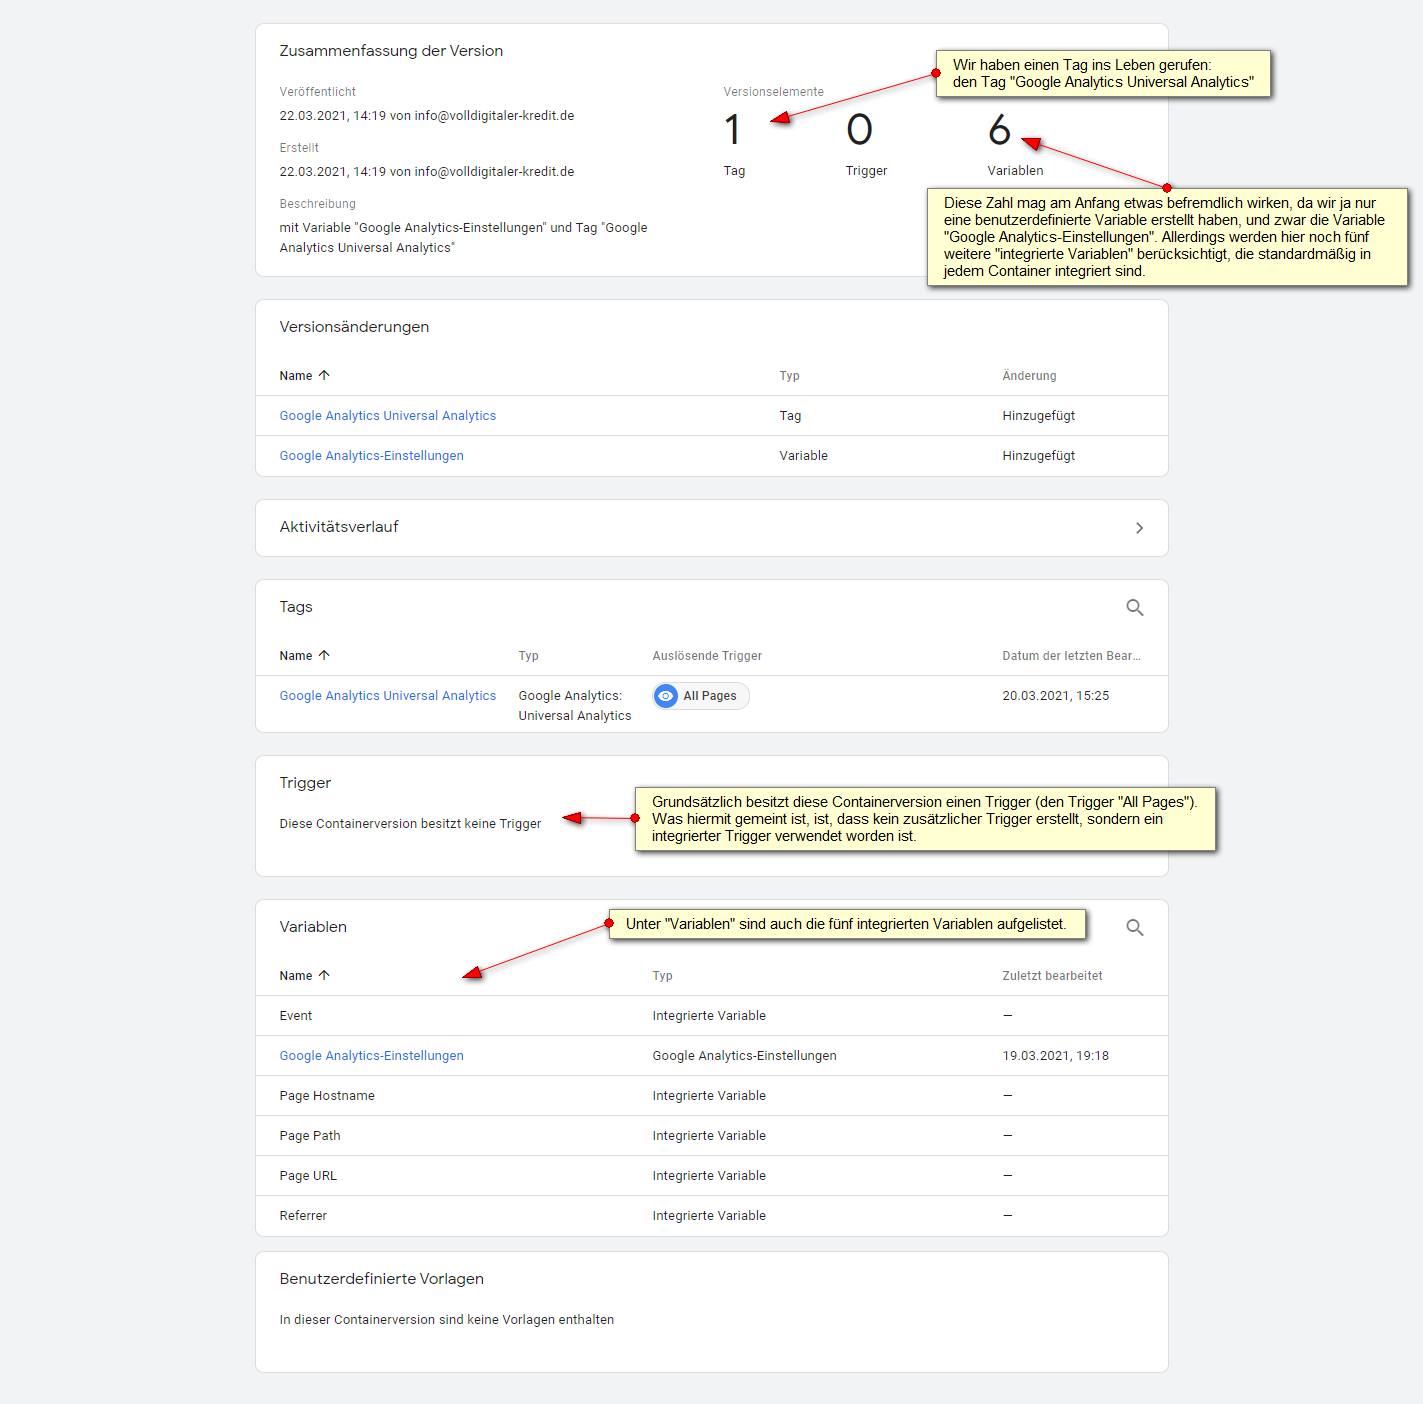Sort Tags table by Name arrow
This screenshot has height=1404, width=1423.
tap(324, 656)
